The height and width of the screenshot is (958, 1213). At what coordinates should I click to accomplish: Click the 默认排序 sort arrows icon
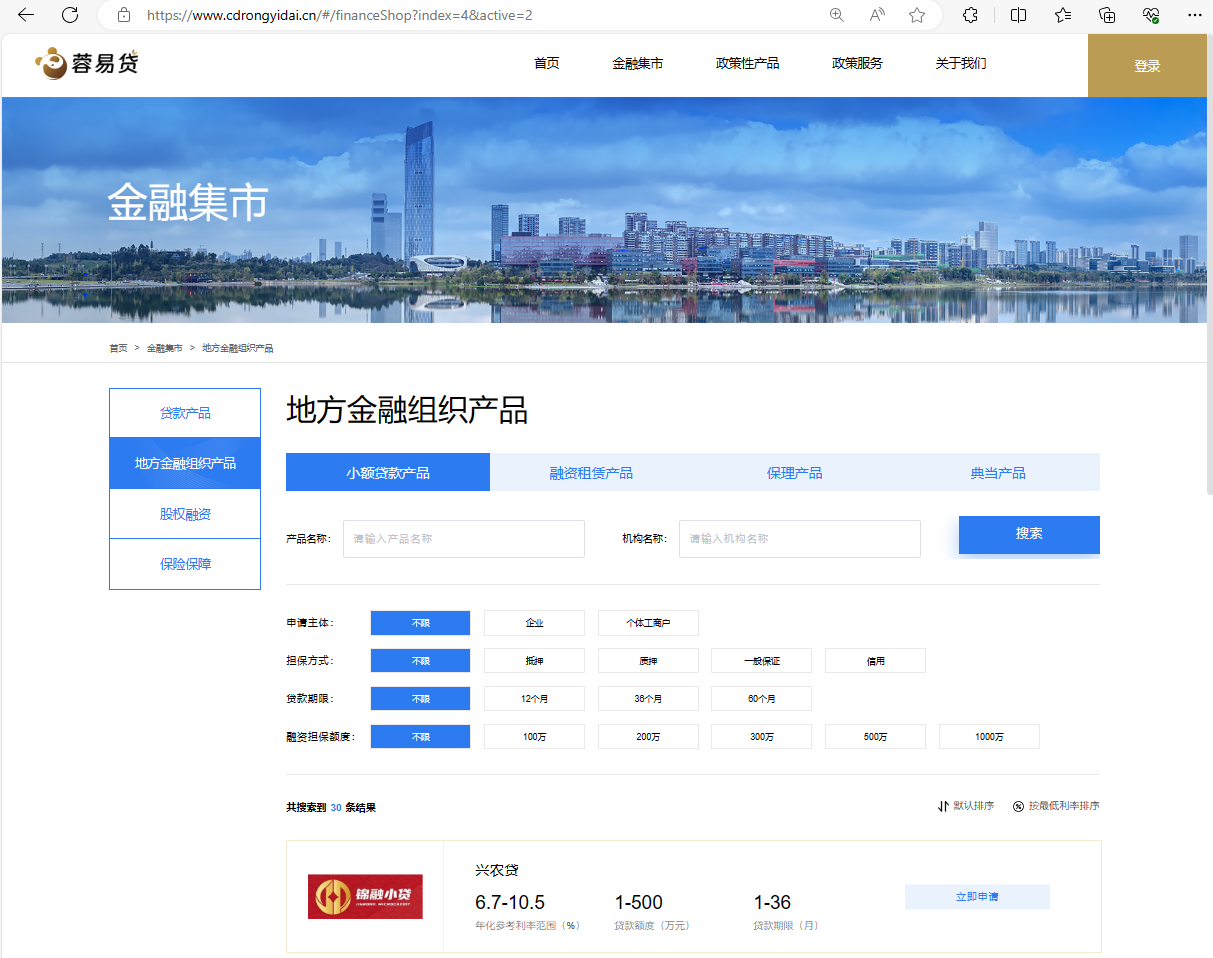941,806
